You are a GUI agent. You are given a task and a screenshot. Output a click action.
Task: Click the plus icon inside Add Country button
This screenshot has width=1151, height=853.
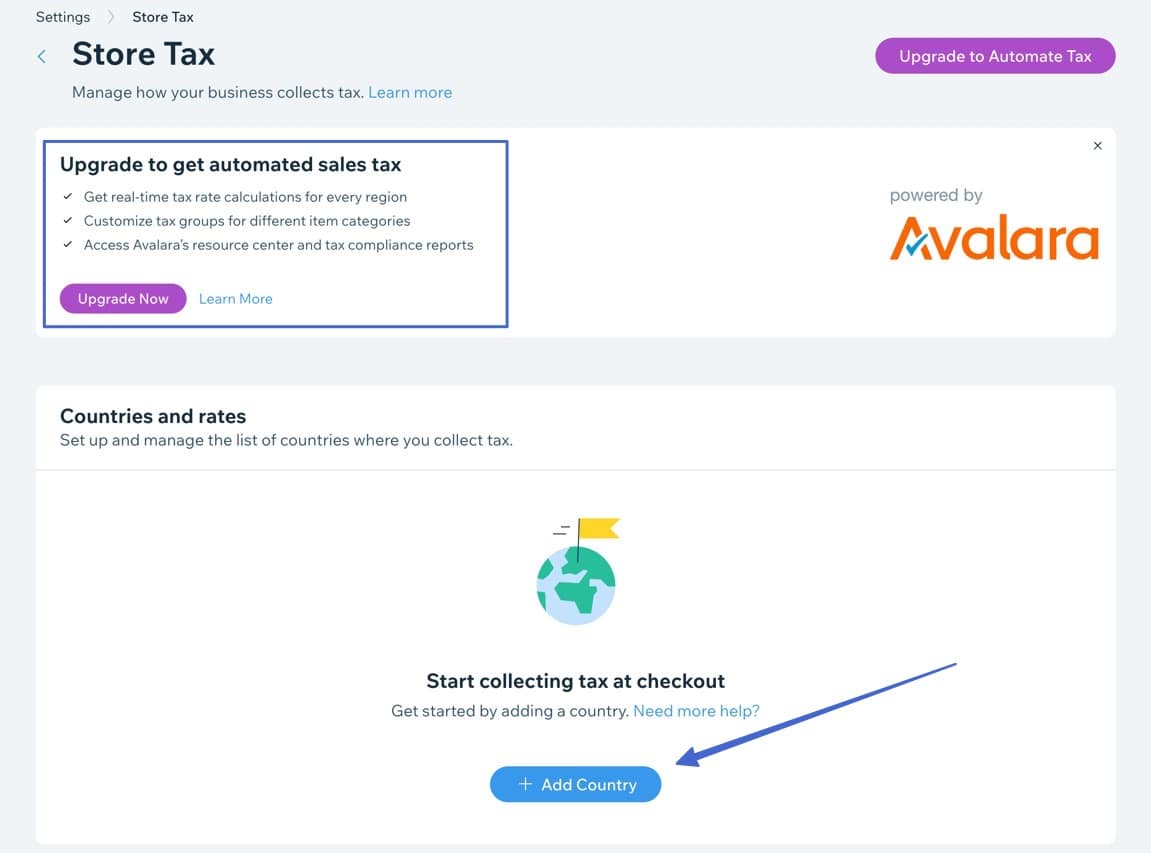point(525,784)
